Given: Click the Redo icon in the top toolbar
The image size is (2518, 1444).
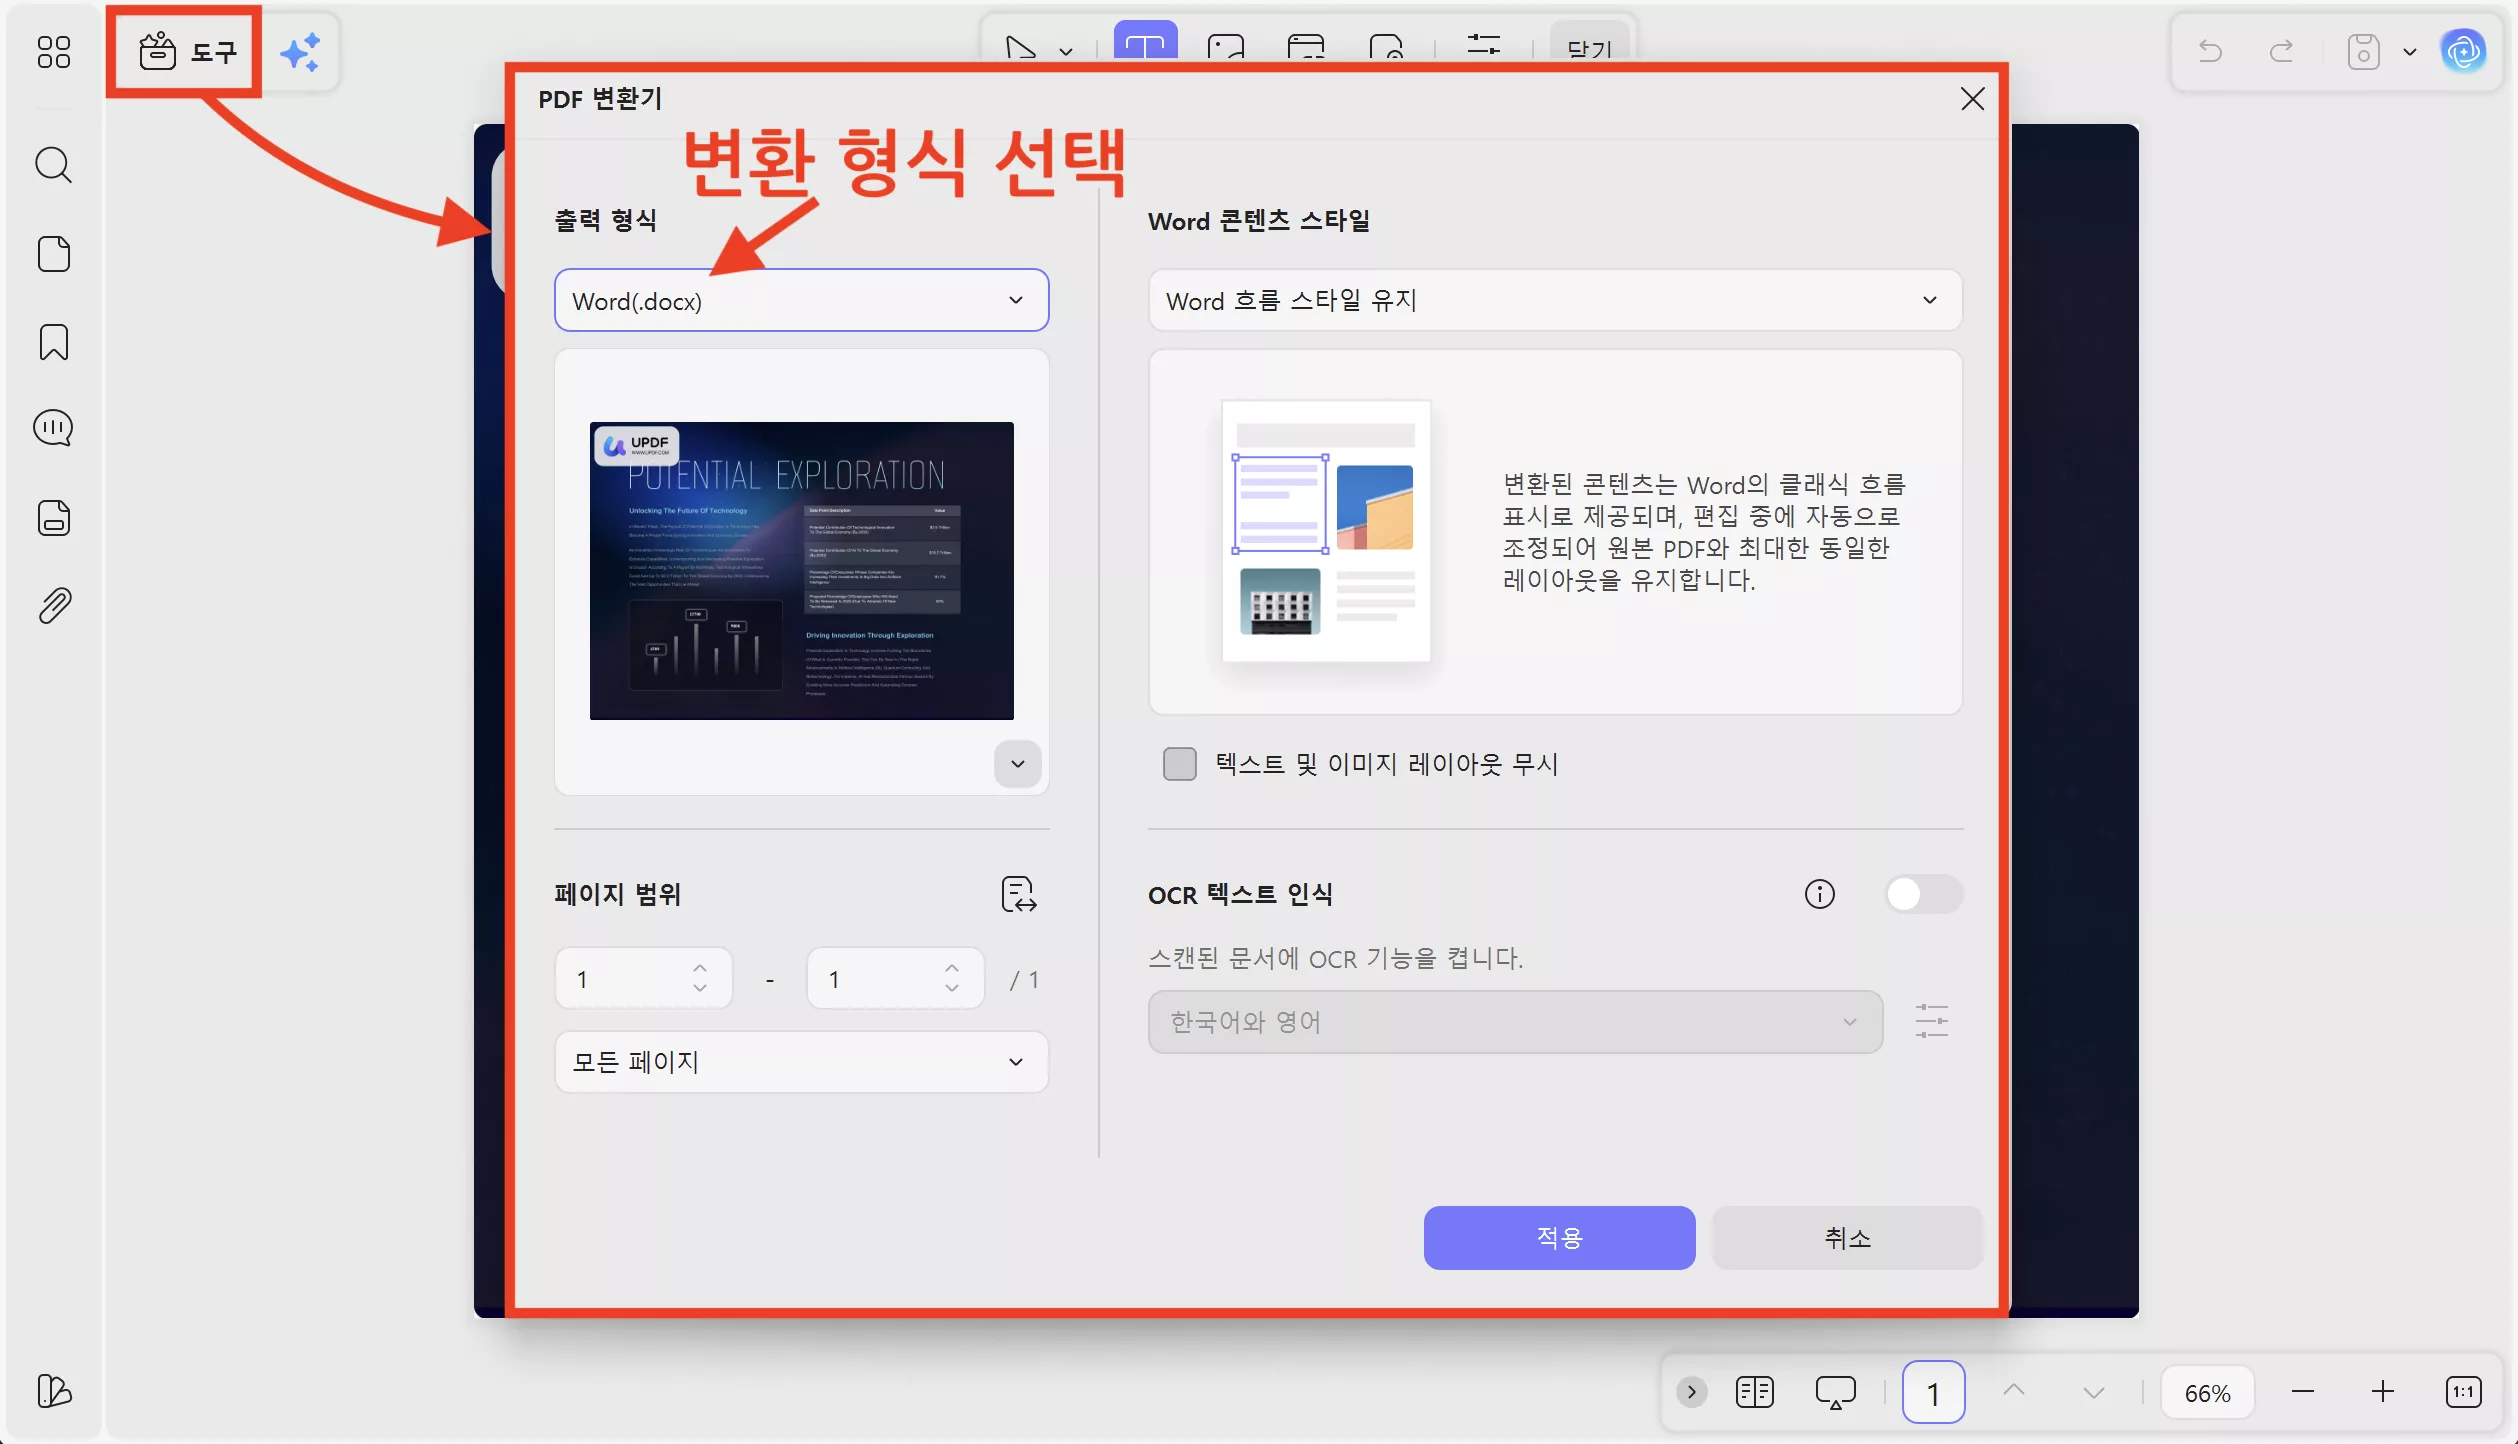Looking at the screenshot, I should pyautogui.click(x=2282, y=51).
